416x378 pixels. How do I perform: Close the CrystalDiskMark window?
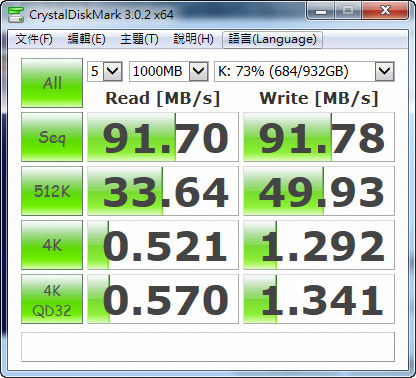[x=385, y=11]
